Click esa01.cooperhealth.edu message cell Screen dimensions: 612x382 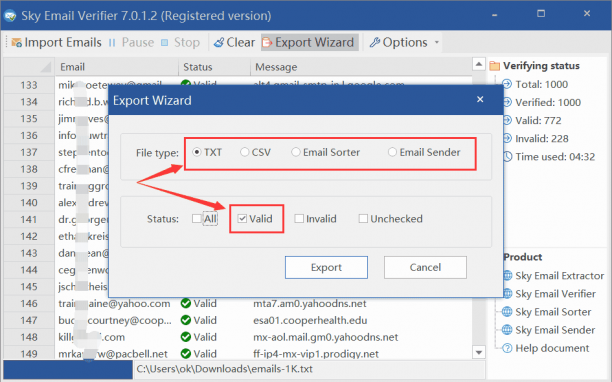pyautogui.click(x=310, y=320)
